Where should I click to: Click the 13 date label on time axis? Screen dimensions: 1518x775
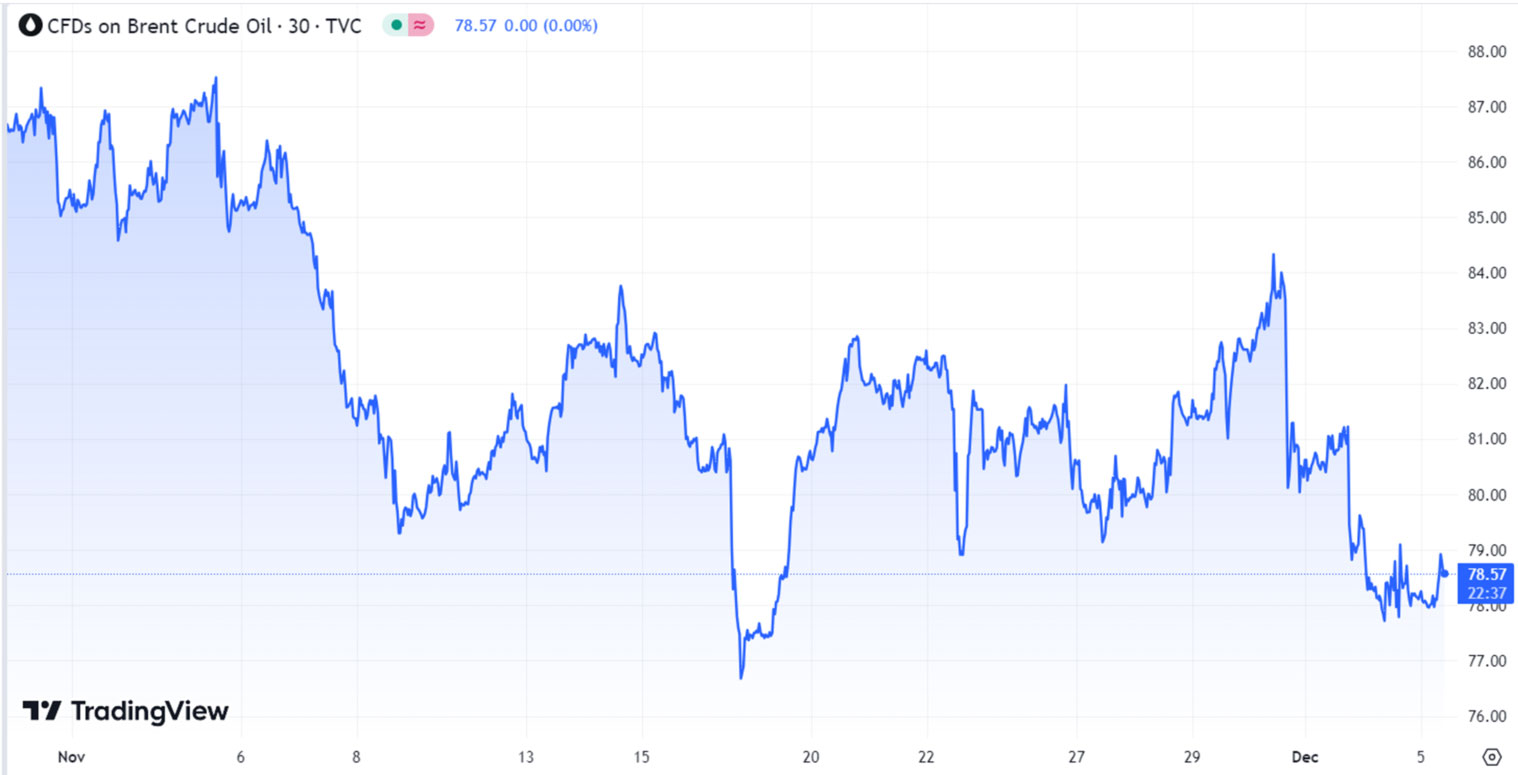tap(526, 757)
